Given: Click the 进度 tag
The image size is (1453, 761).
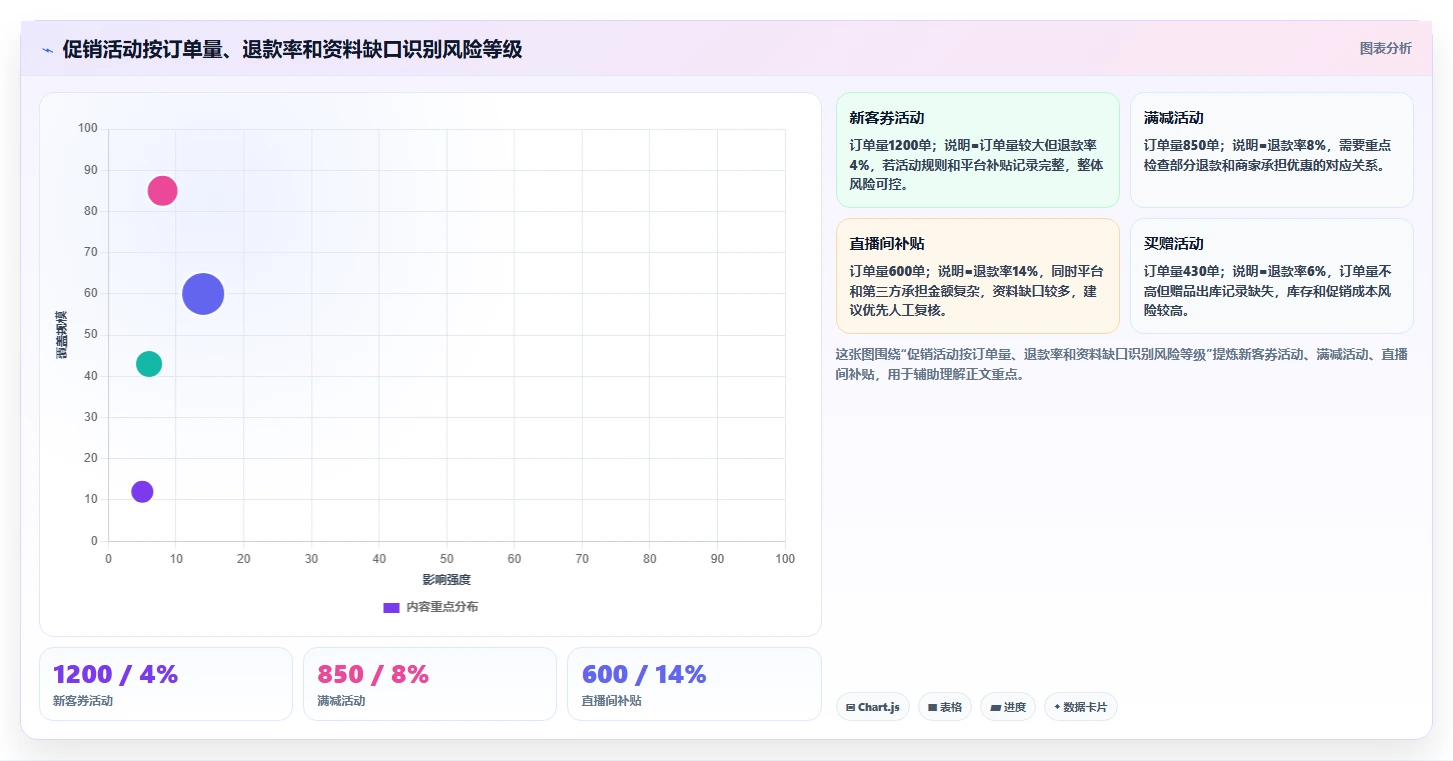Looking at the screenshot, I should click(x=1008, y=707).
